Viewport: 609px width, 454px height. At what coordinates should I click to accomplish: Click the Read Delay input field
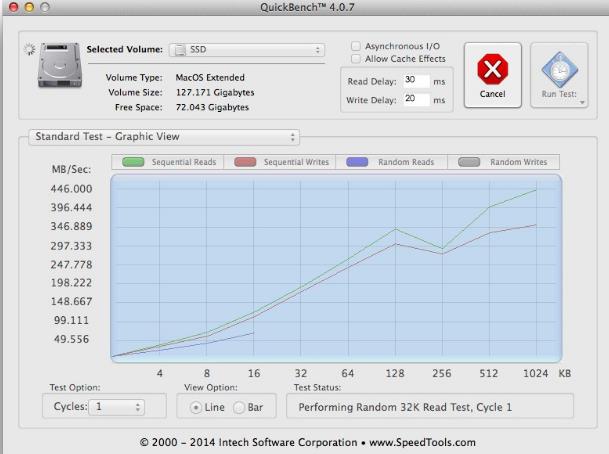click(x=415, y=81)
